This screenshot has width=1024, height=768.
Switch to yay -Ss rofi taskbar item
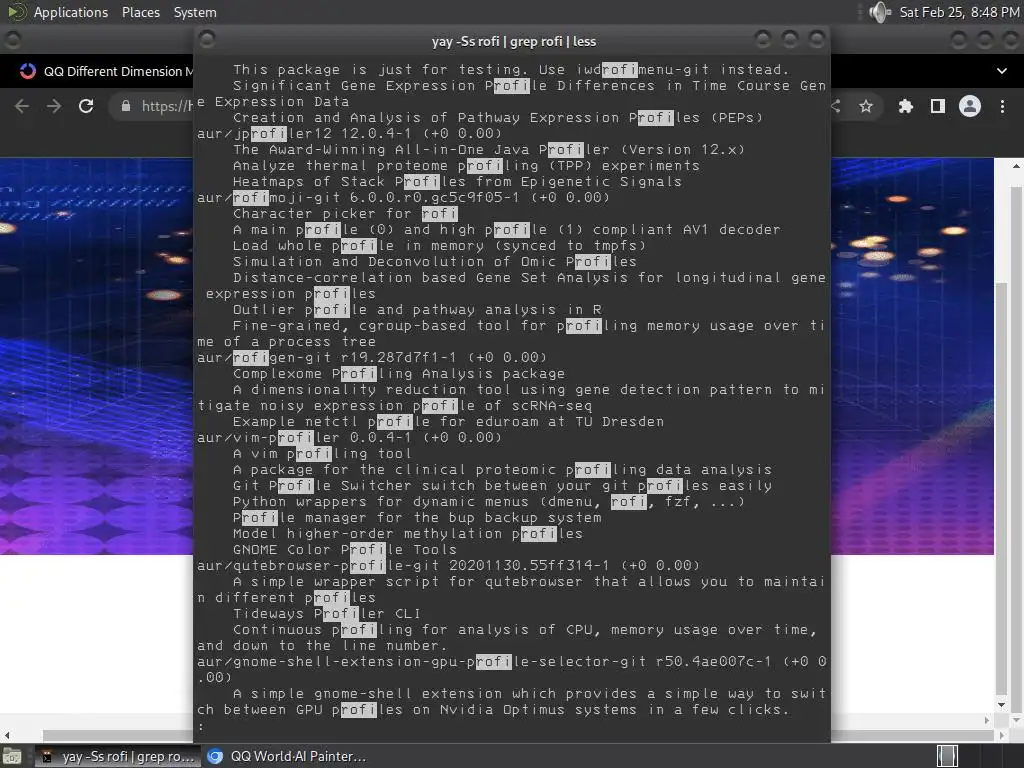pos(119,756)
